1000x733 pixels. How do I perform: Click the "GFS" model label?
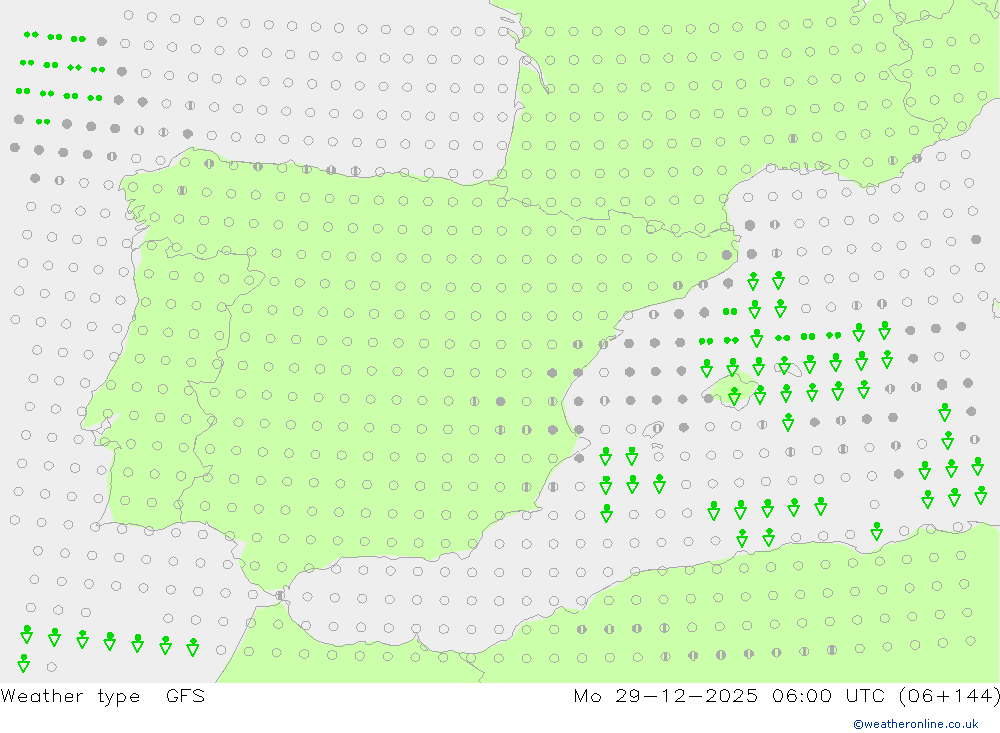tap(186, 695)
